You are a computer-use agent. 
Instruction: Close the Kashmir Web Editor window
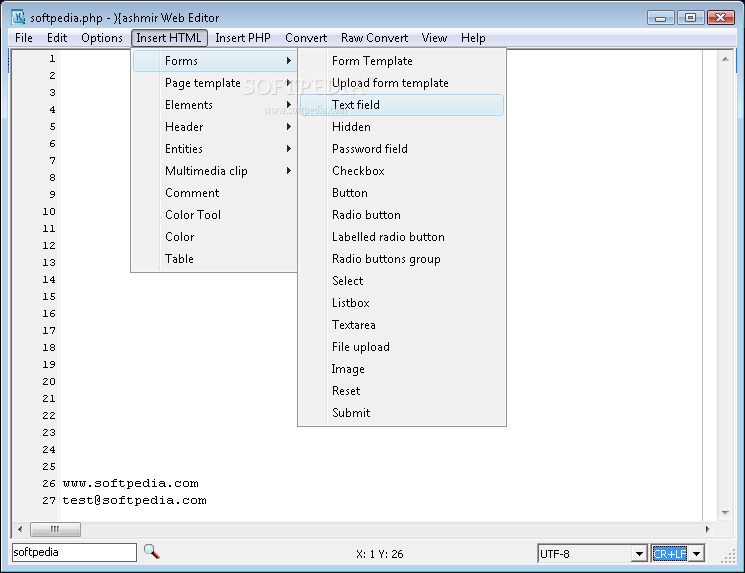coord(721,18)
